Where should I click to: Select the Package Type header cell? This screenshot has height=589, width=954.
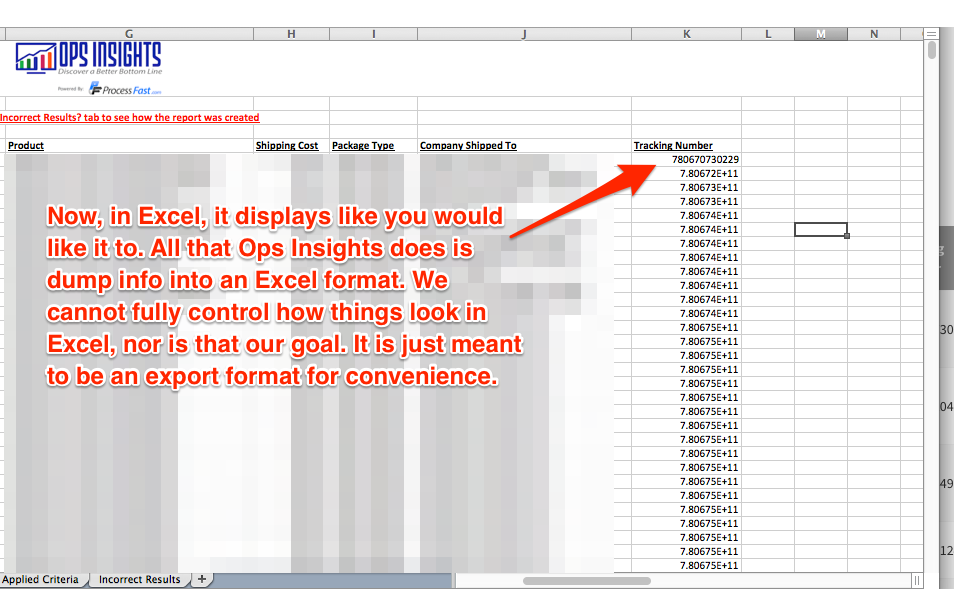pos(363,146)
